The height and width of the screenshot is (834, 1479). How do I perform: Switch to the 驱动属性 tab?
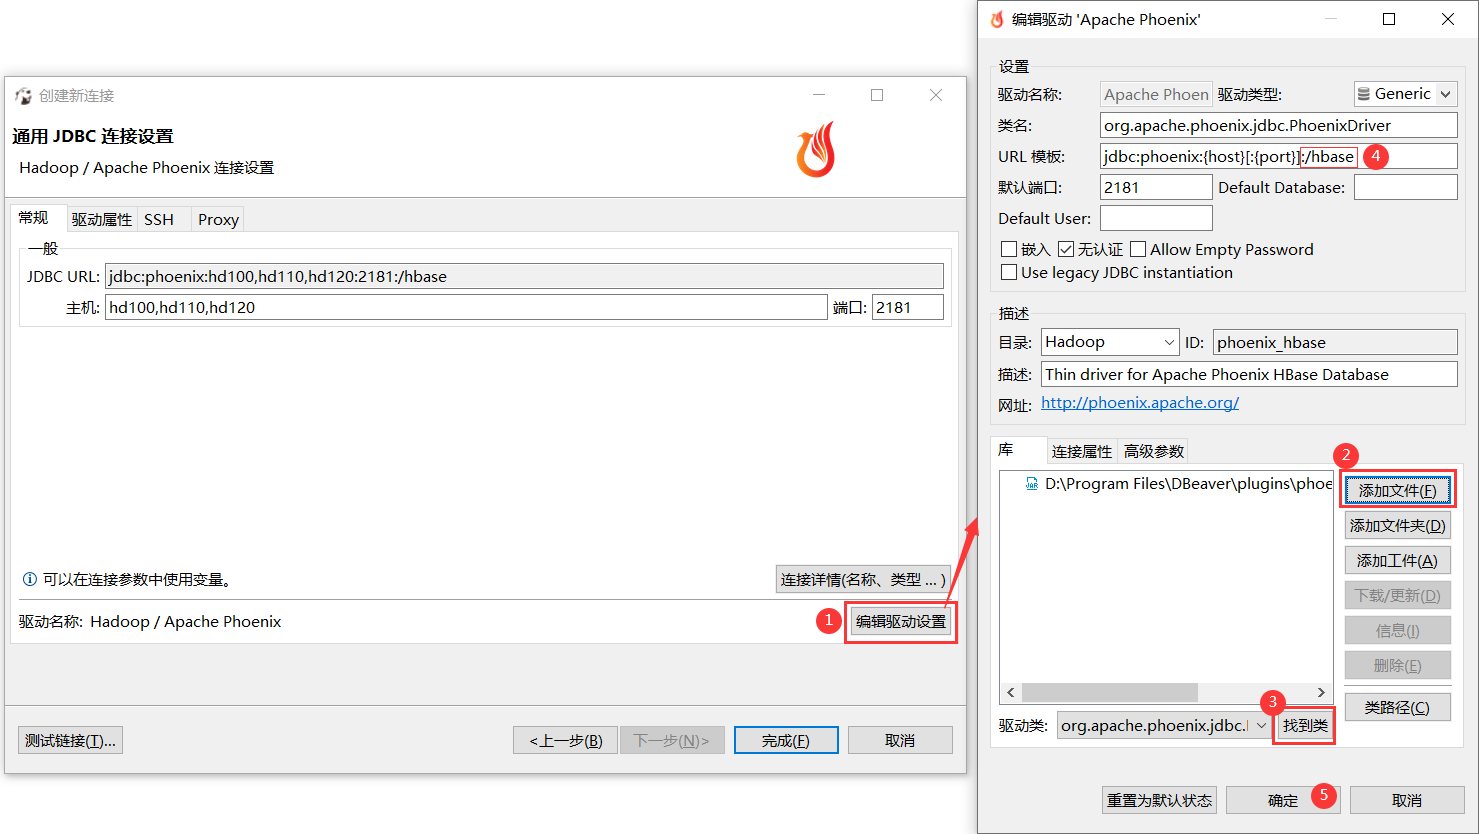click(x=101, y=218)
